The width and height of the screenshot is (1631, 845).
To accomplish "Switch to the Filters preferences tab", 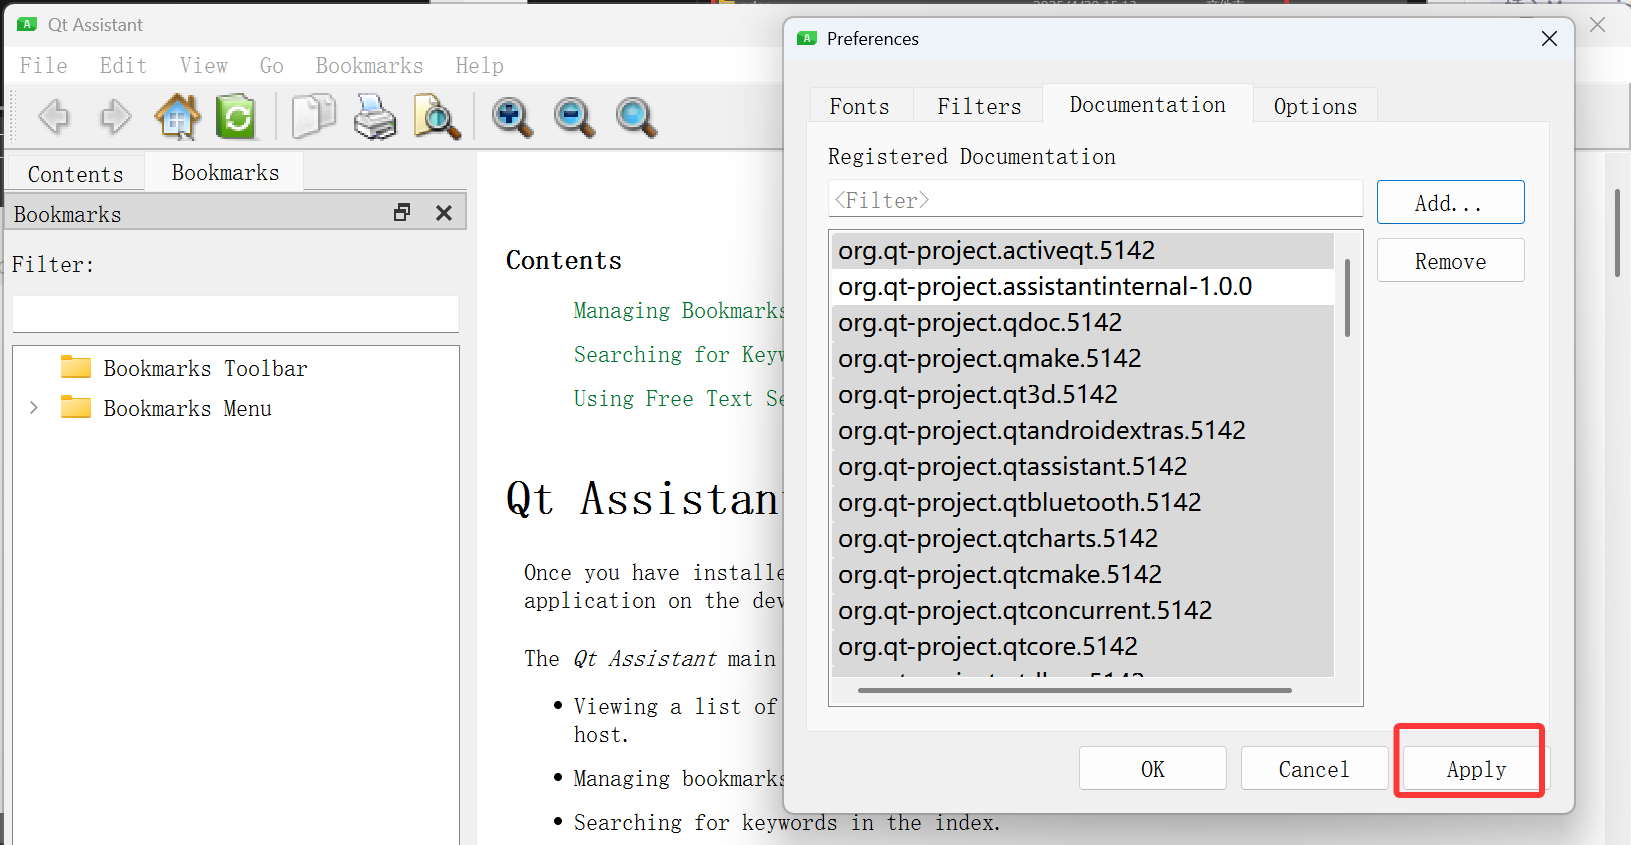I will (979, 106).
